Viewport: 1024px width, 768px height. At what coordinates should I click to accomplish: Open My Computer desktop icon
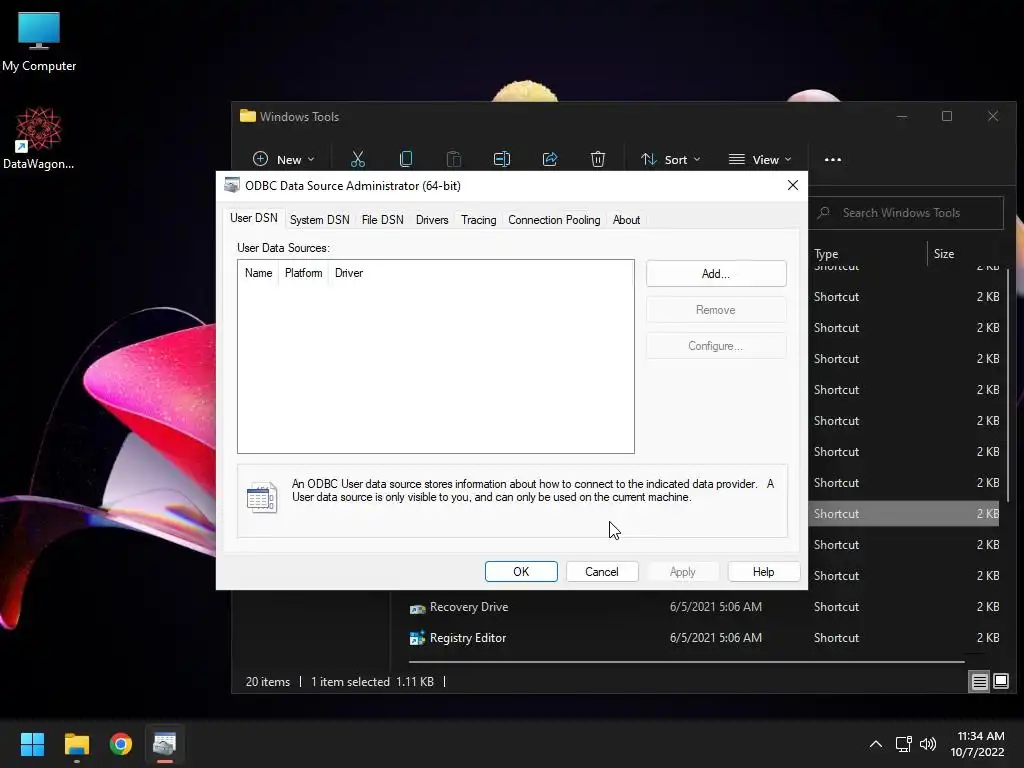point(39,42)
